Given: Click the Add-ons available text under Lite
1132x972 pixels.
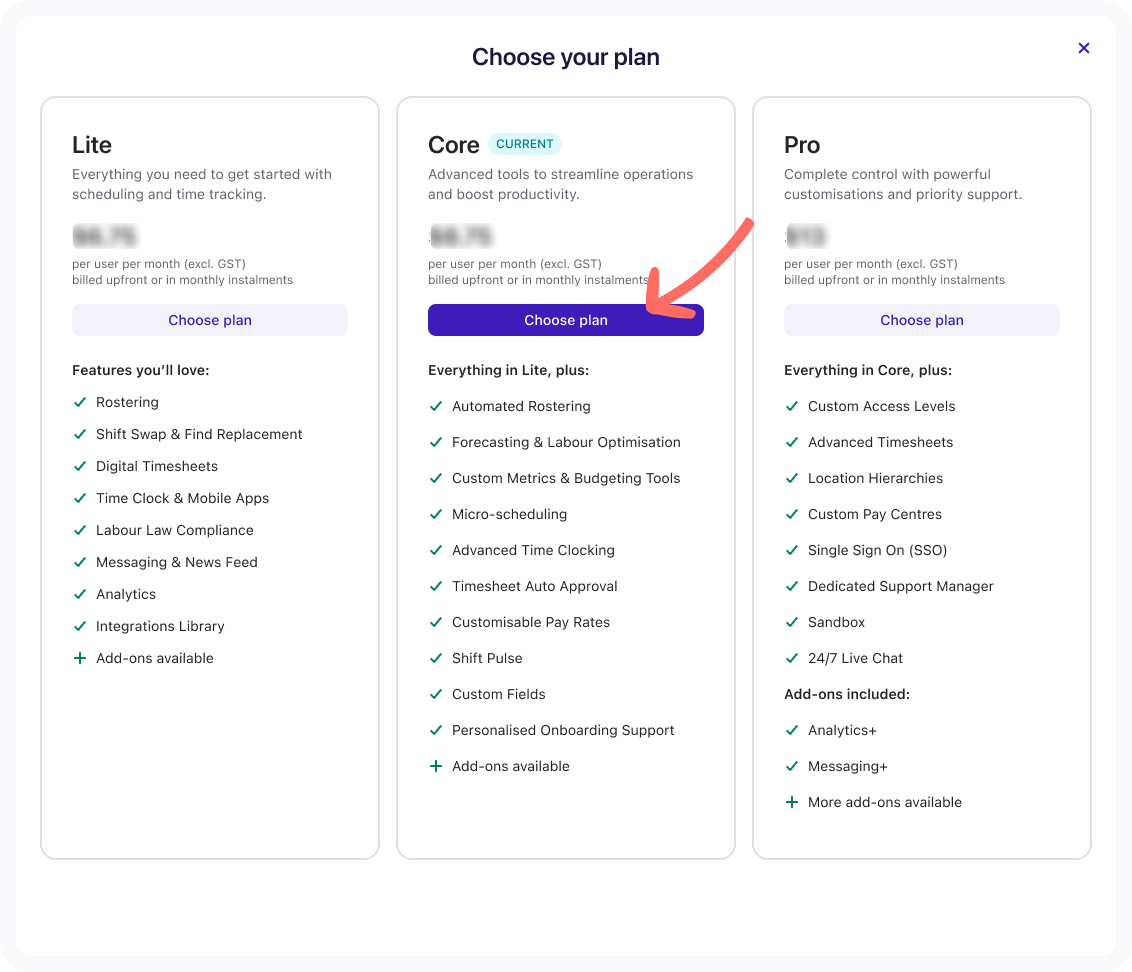Looking at the screenshot, I should (x=155, y=658).
